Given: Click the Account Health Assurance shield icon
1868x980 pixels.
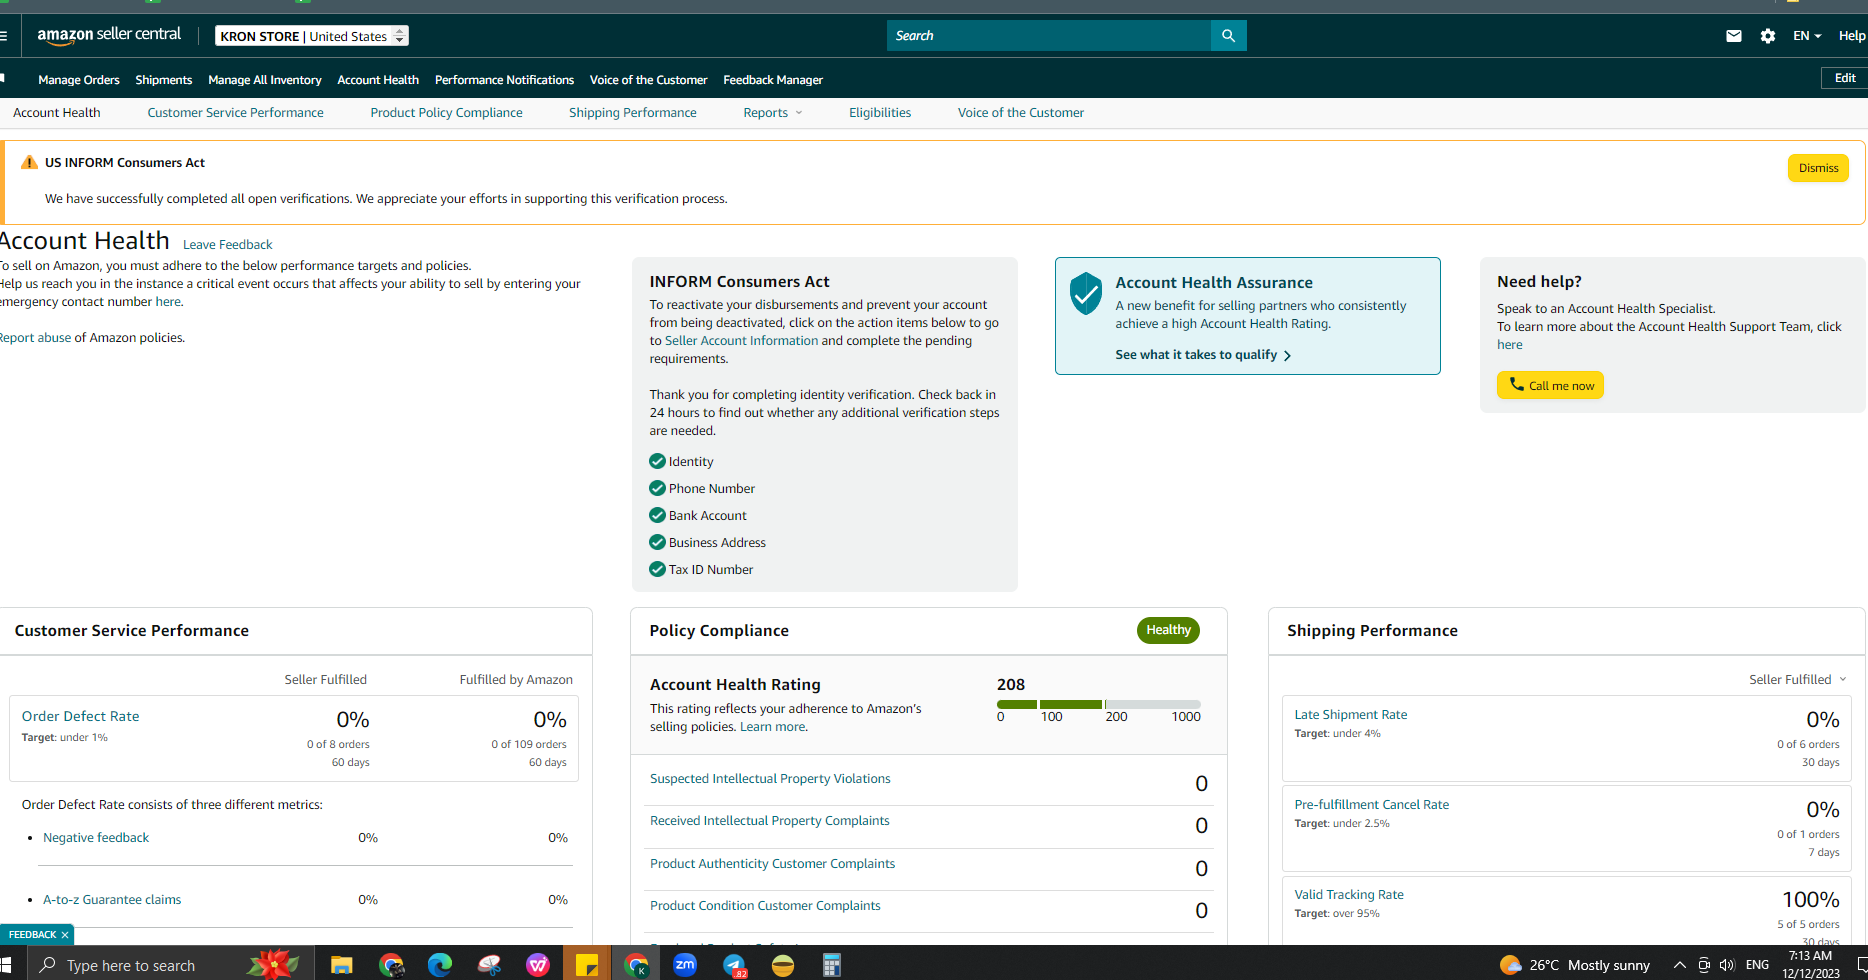Looking at the screenshot, I should pos(1086,293).
